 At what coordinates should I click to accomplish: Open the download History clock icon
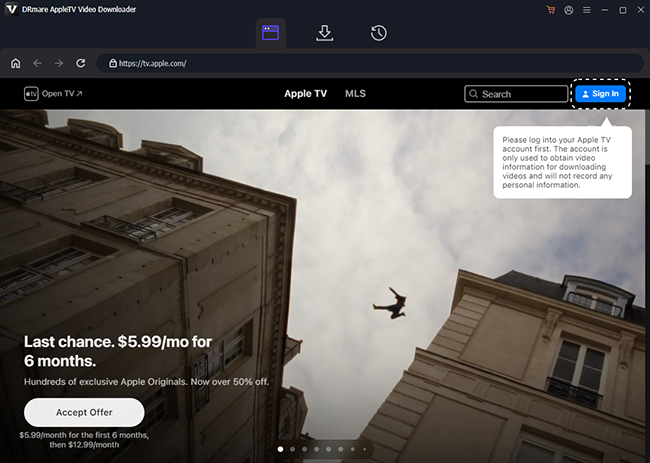378,33
